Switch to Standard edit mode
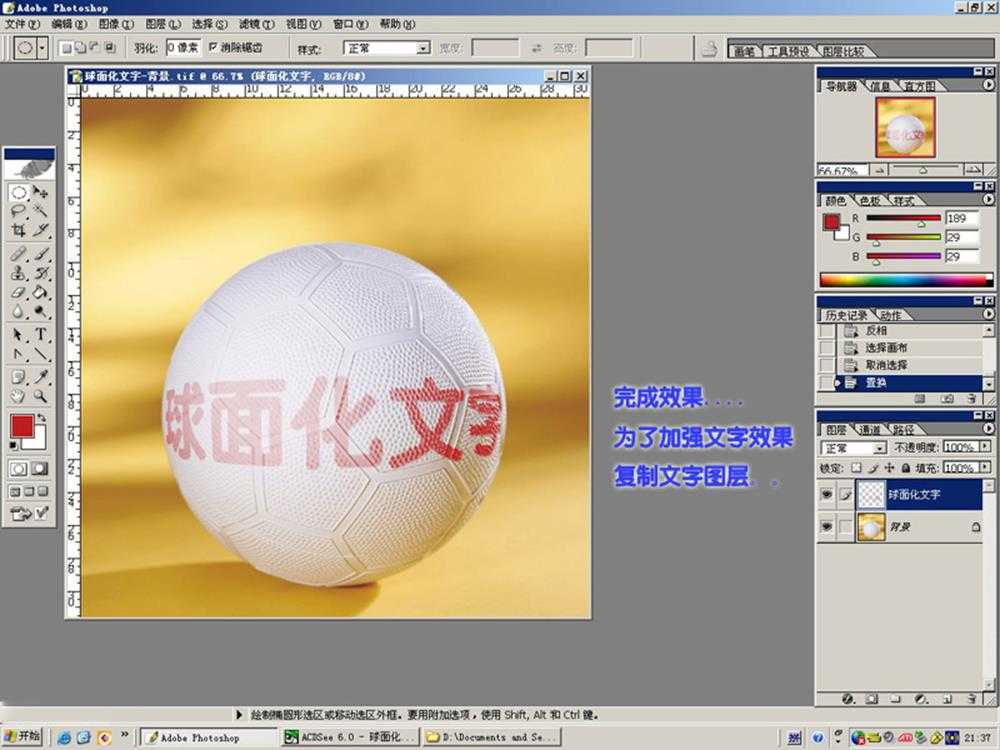1000x750 pixels. (18, 469)
